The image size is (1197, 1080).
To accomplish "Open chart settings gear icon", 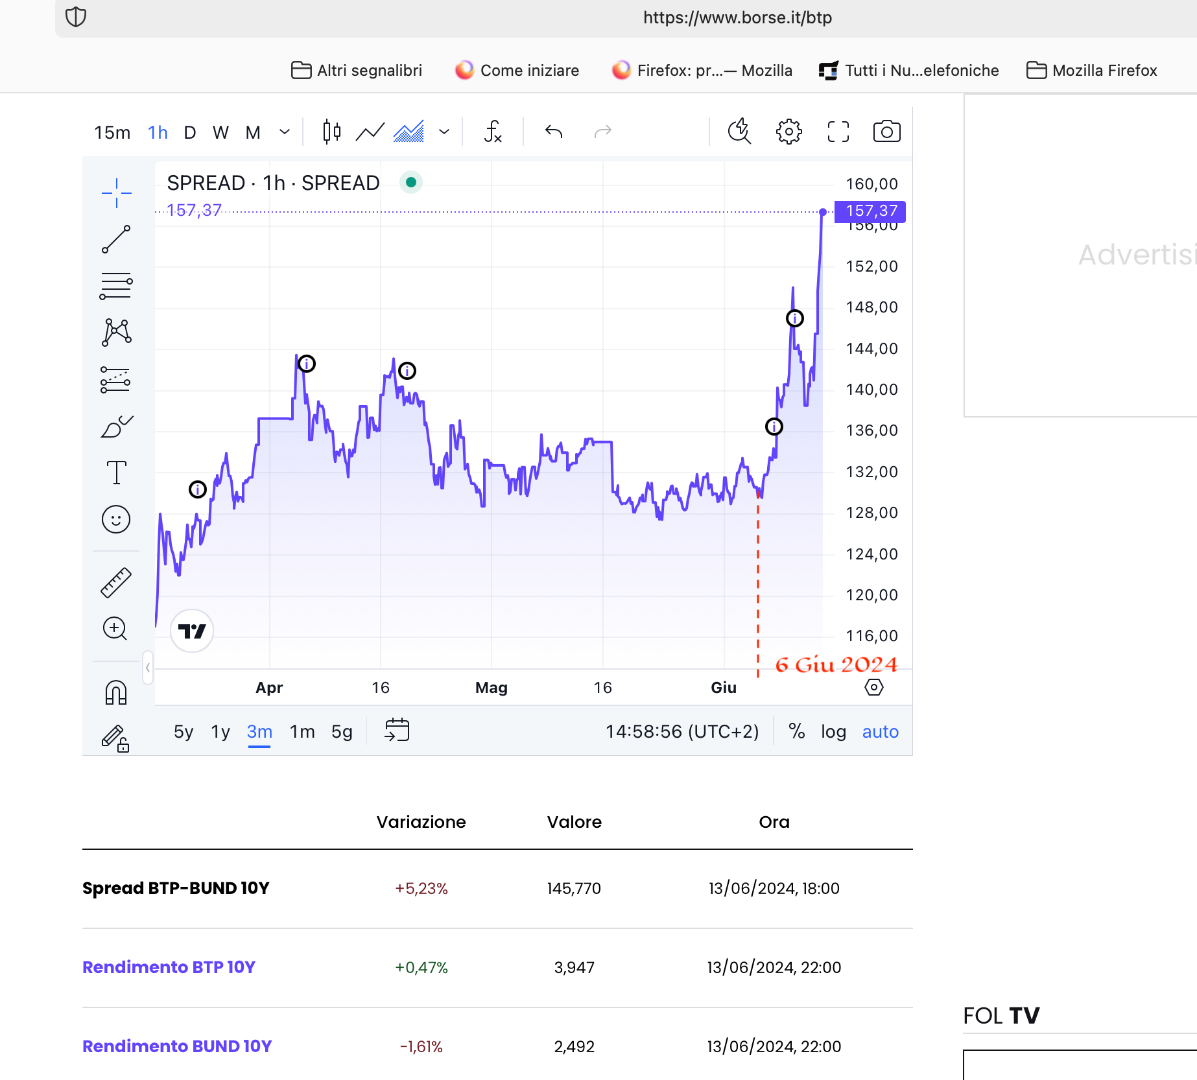I will click(x=789, y=132).
